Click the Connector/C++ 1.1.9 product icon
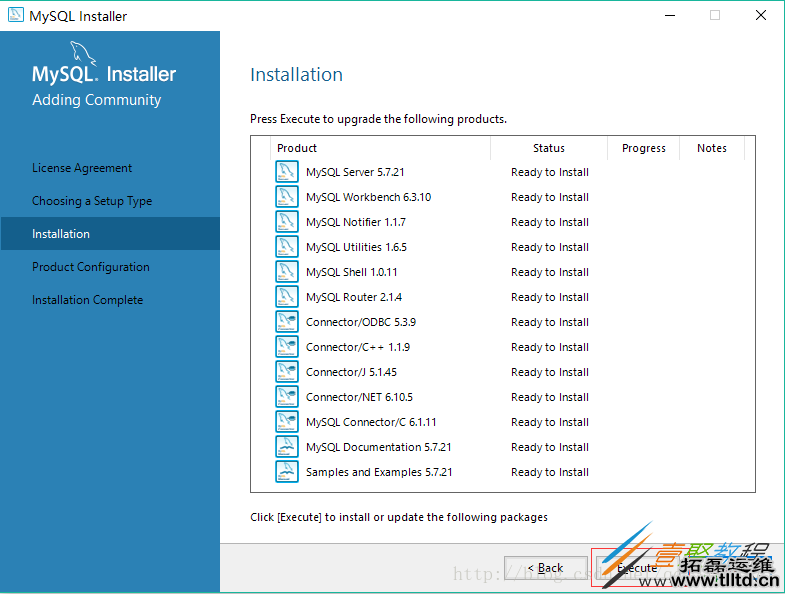 (287, 347)
